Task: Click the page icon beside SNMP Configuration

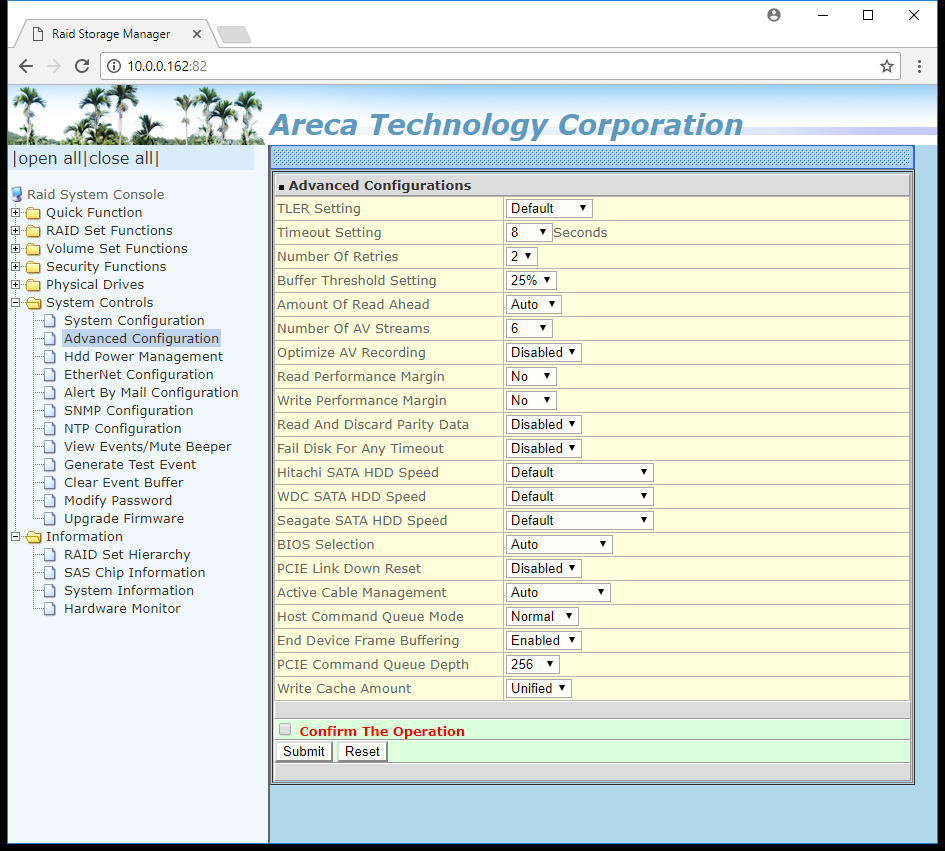Action: click(51, 411)
